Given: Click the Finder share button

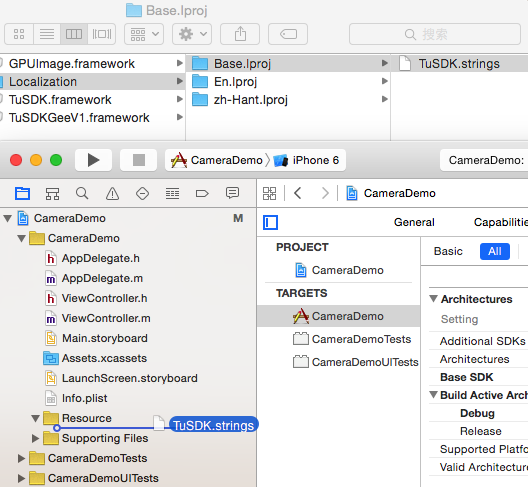Looking at the screenshot, I should pyautogui.click(x=240, y=34).
